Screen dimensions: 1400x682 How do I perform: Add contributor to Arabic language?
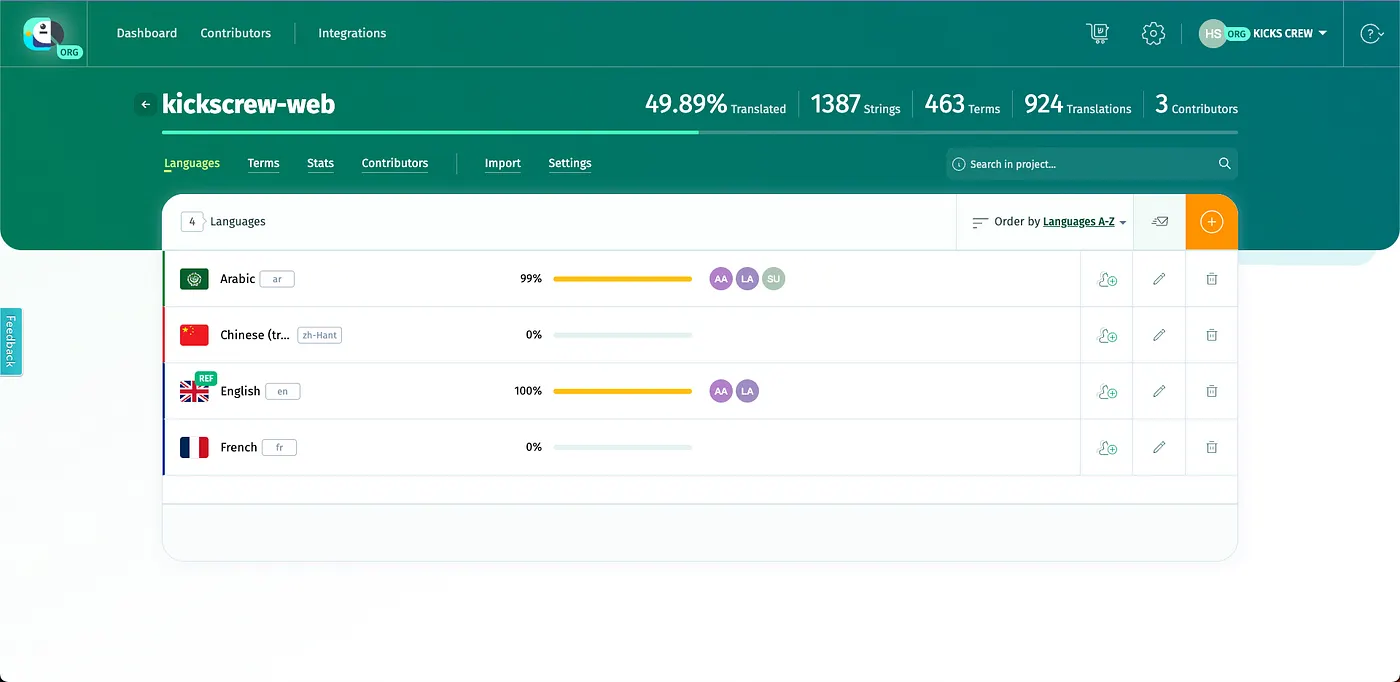coord(1107,279)
